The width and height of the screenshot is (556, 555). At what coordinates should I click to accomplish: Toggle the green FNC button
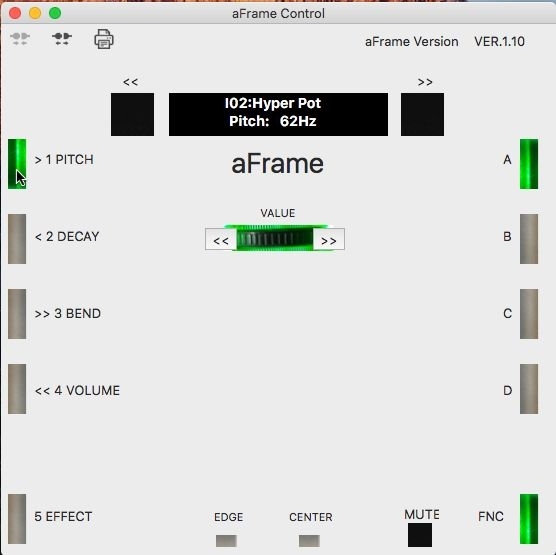pos(529,519)
